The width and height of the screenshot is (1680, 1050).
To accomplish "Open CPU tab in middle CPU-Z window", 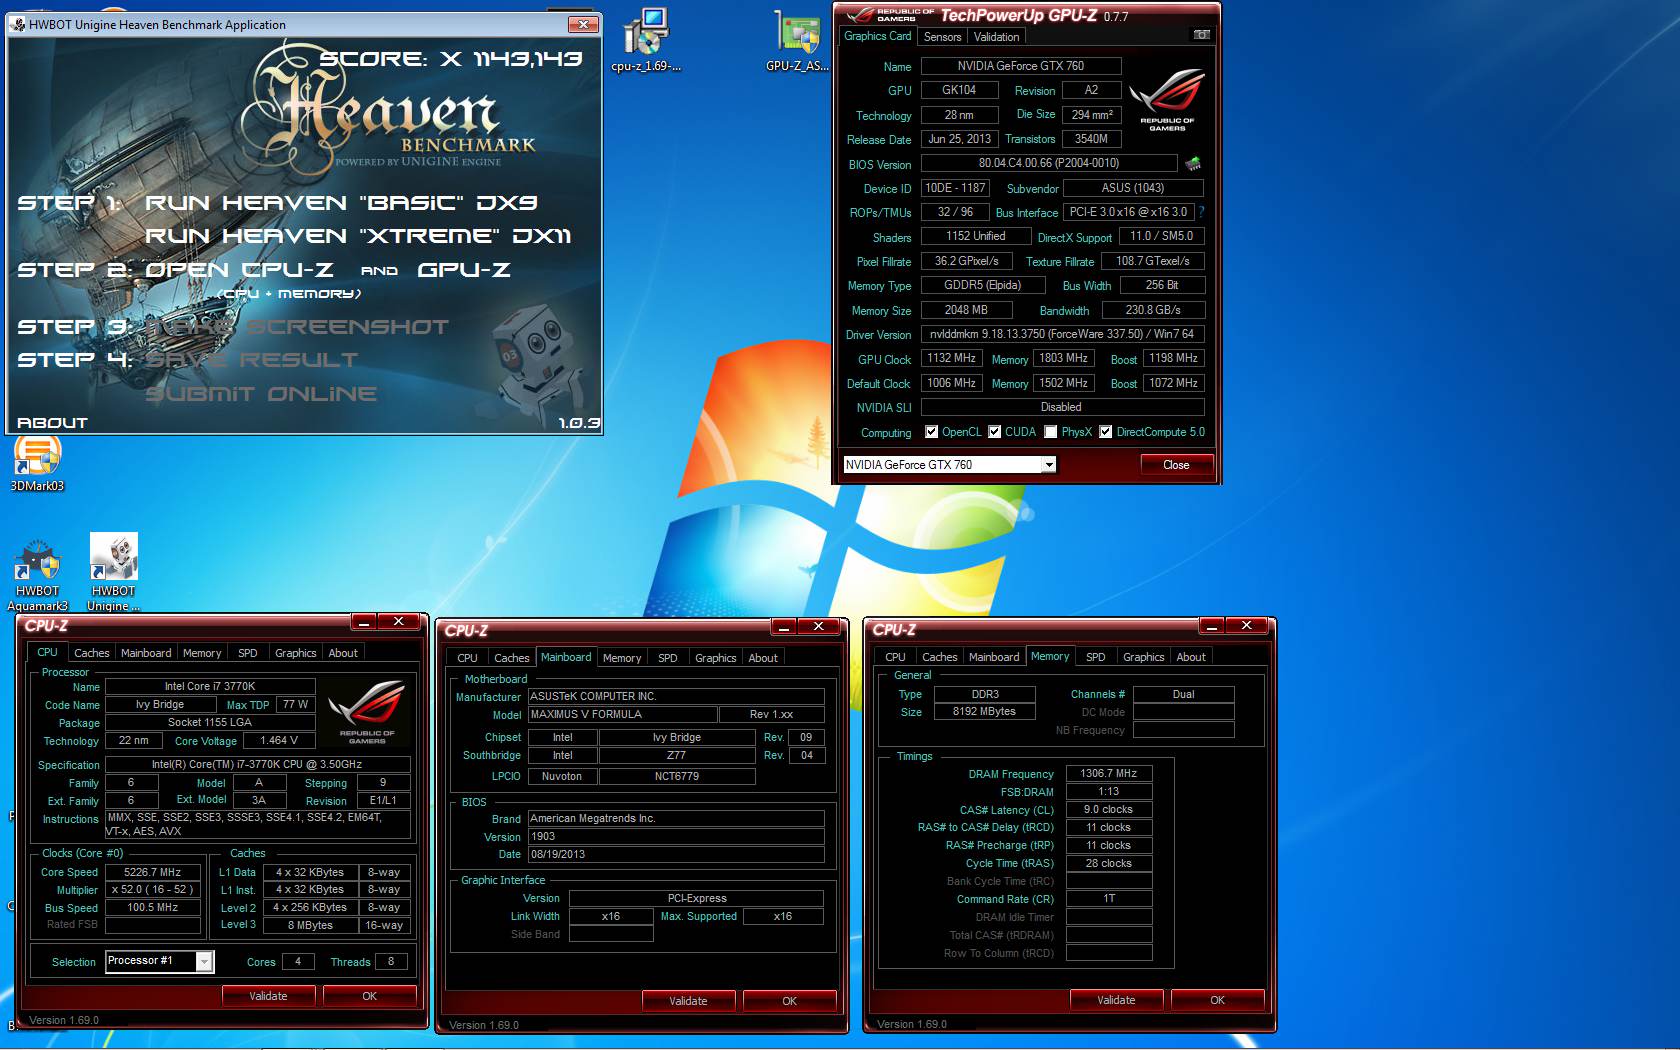I will [x=467, y=658].
